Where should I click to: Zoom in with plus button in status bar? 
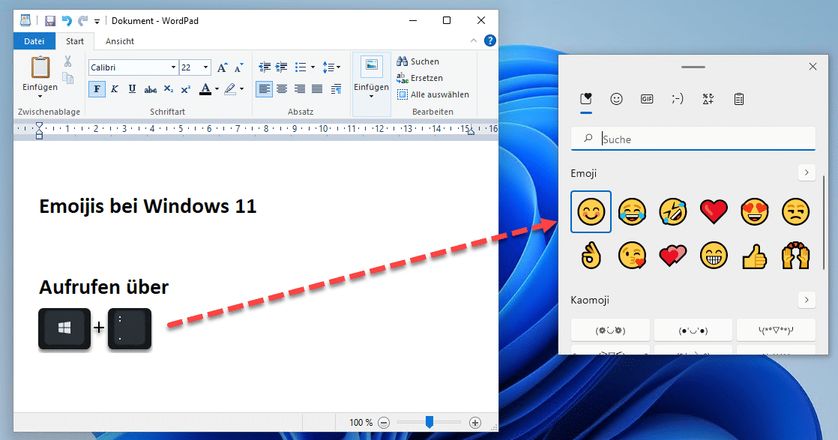(475, 423)
